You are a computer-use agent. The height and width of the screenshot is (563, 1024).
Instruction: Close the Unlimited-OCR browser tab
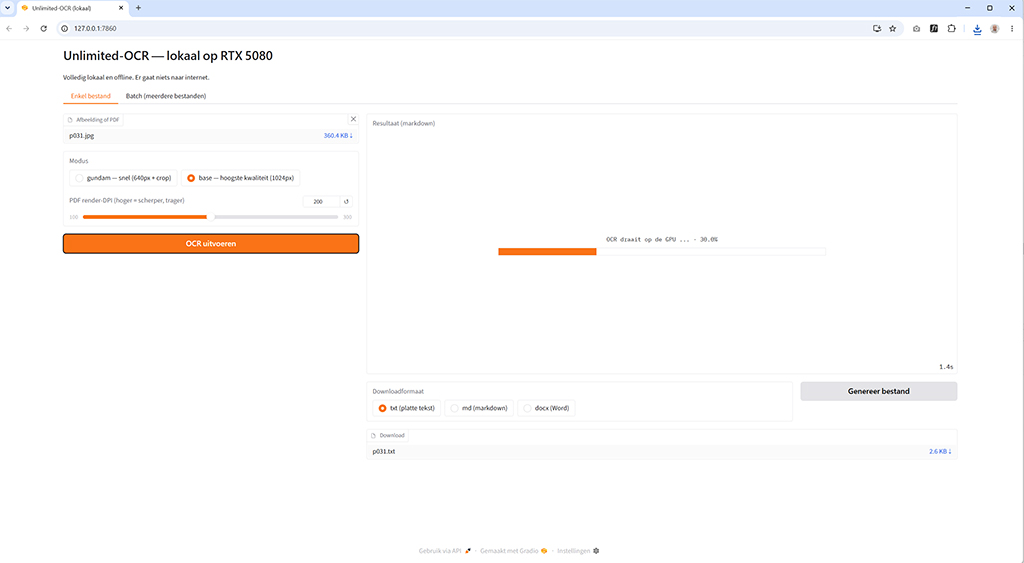click(x=121, y=8)
